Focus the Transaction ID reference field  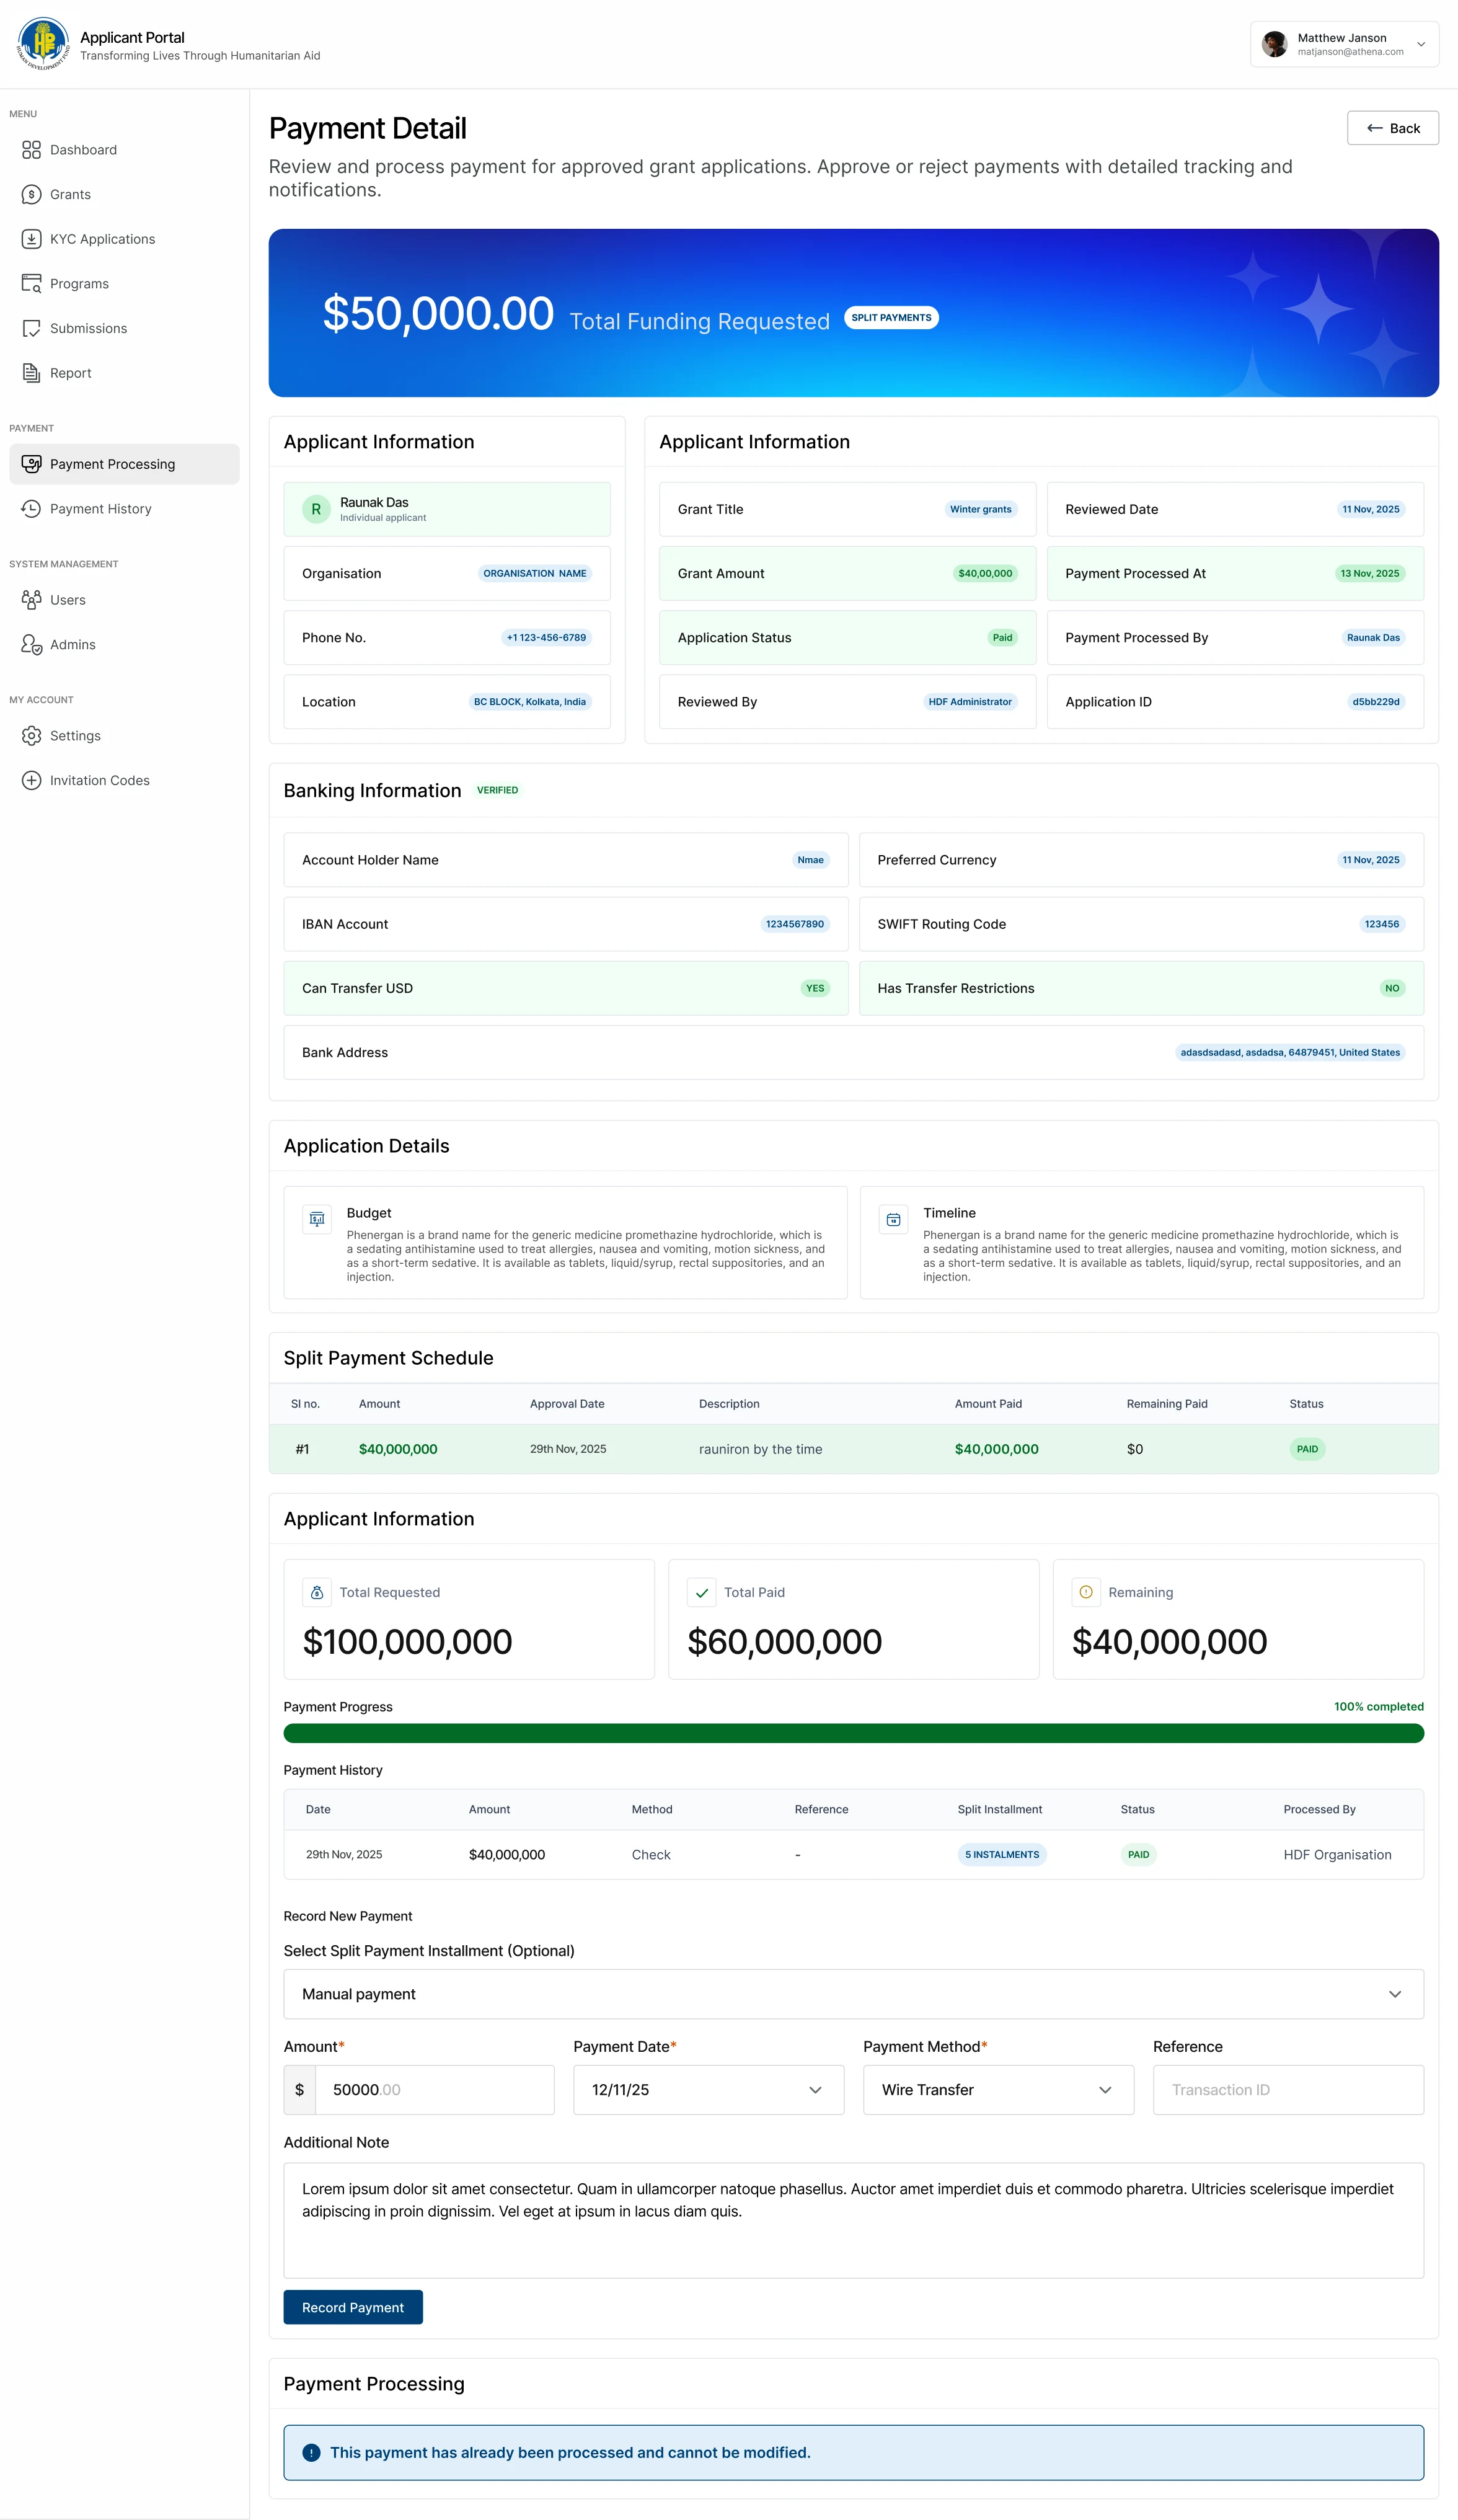pos(1287,2090)
